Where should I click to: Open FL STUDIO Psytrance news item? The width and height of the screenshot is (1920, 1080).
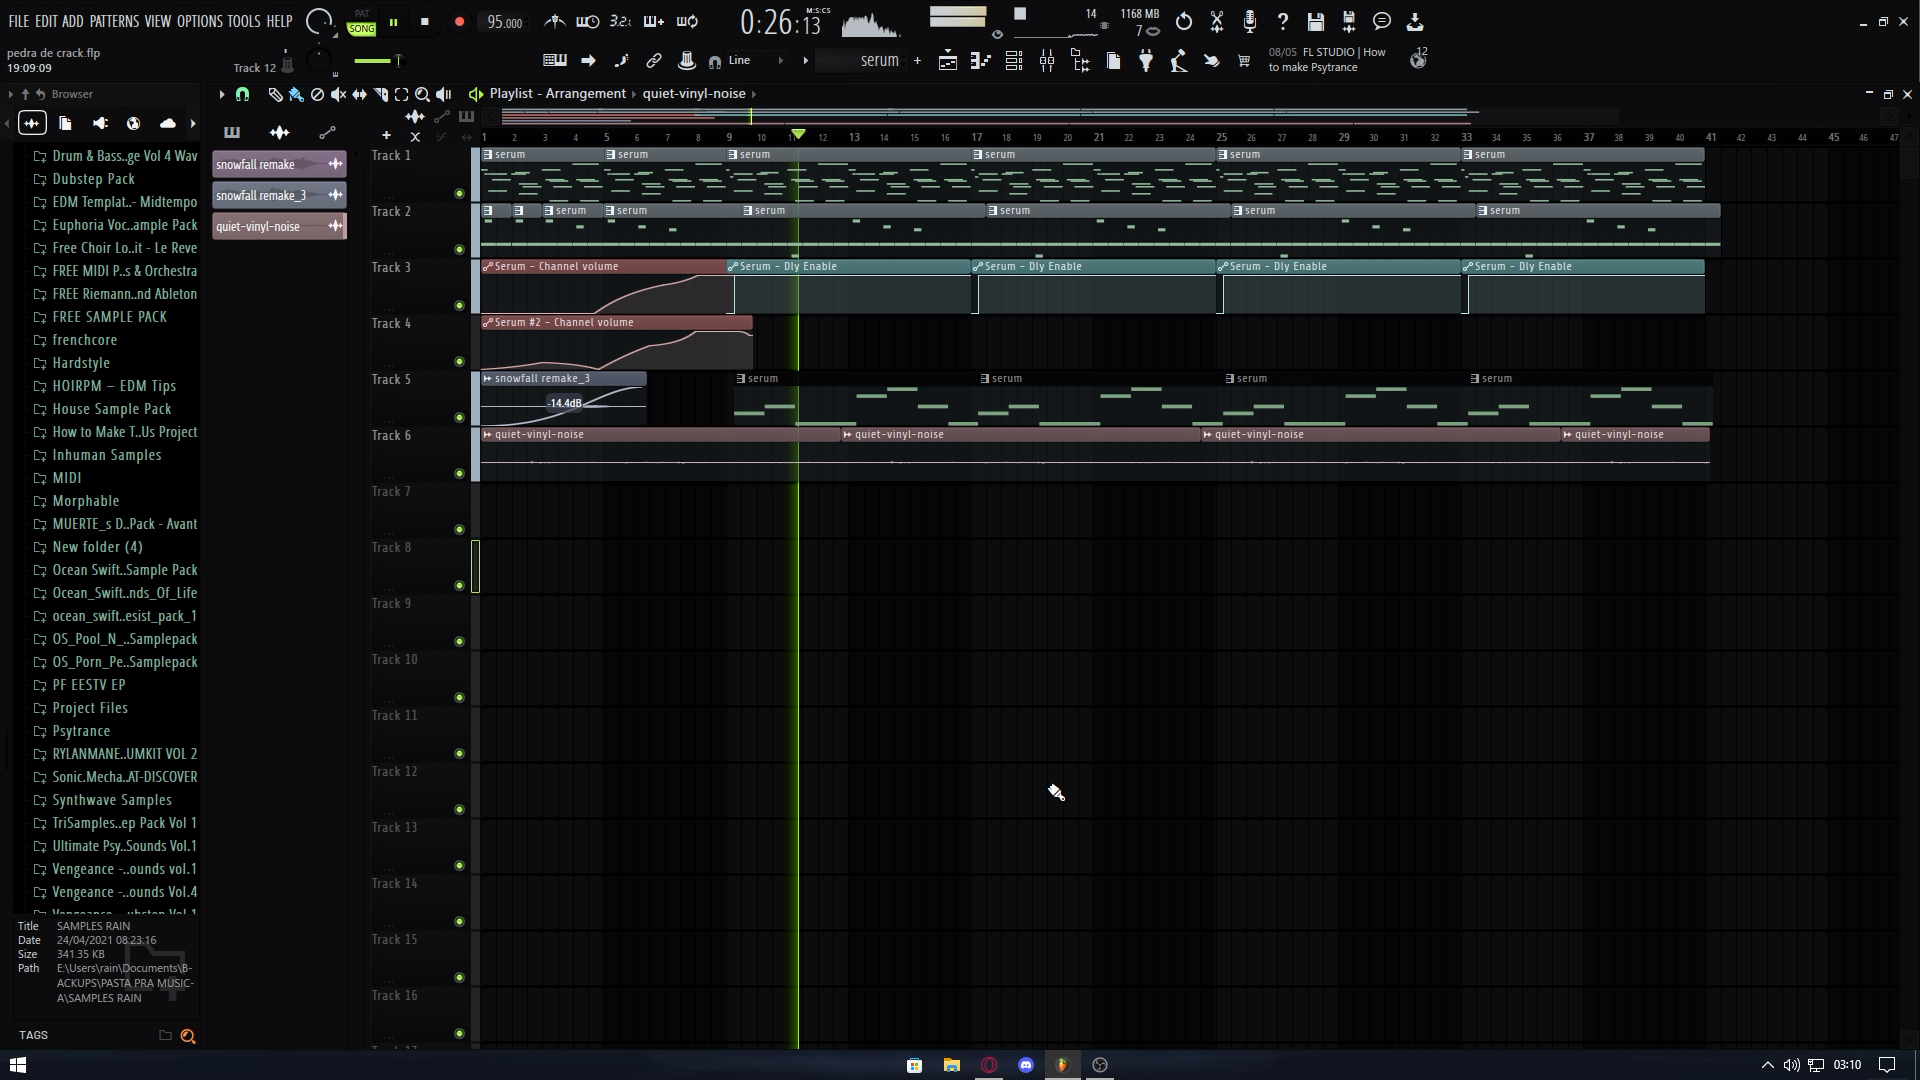pos(1328,60)
